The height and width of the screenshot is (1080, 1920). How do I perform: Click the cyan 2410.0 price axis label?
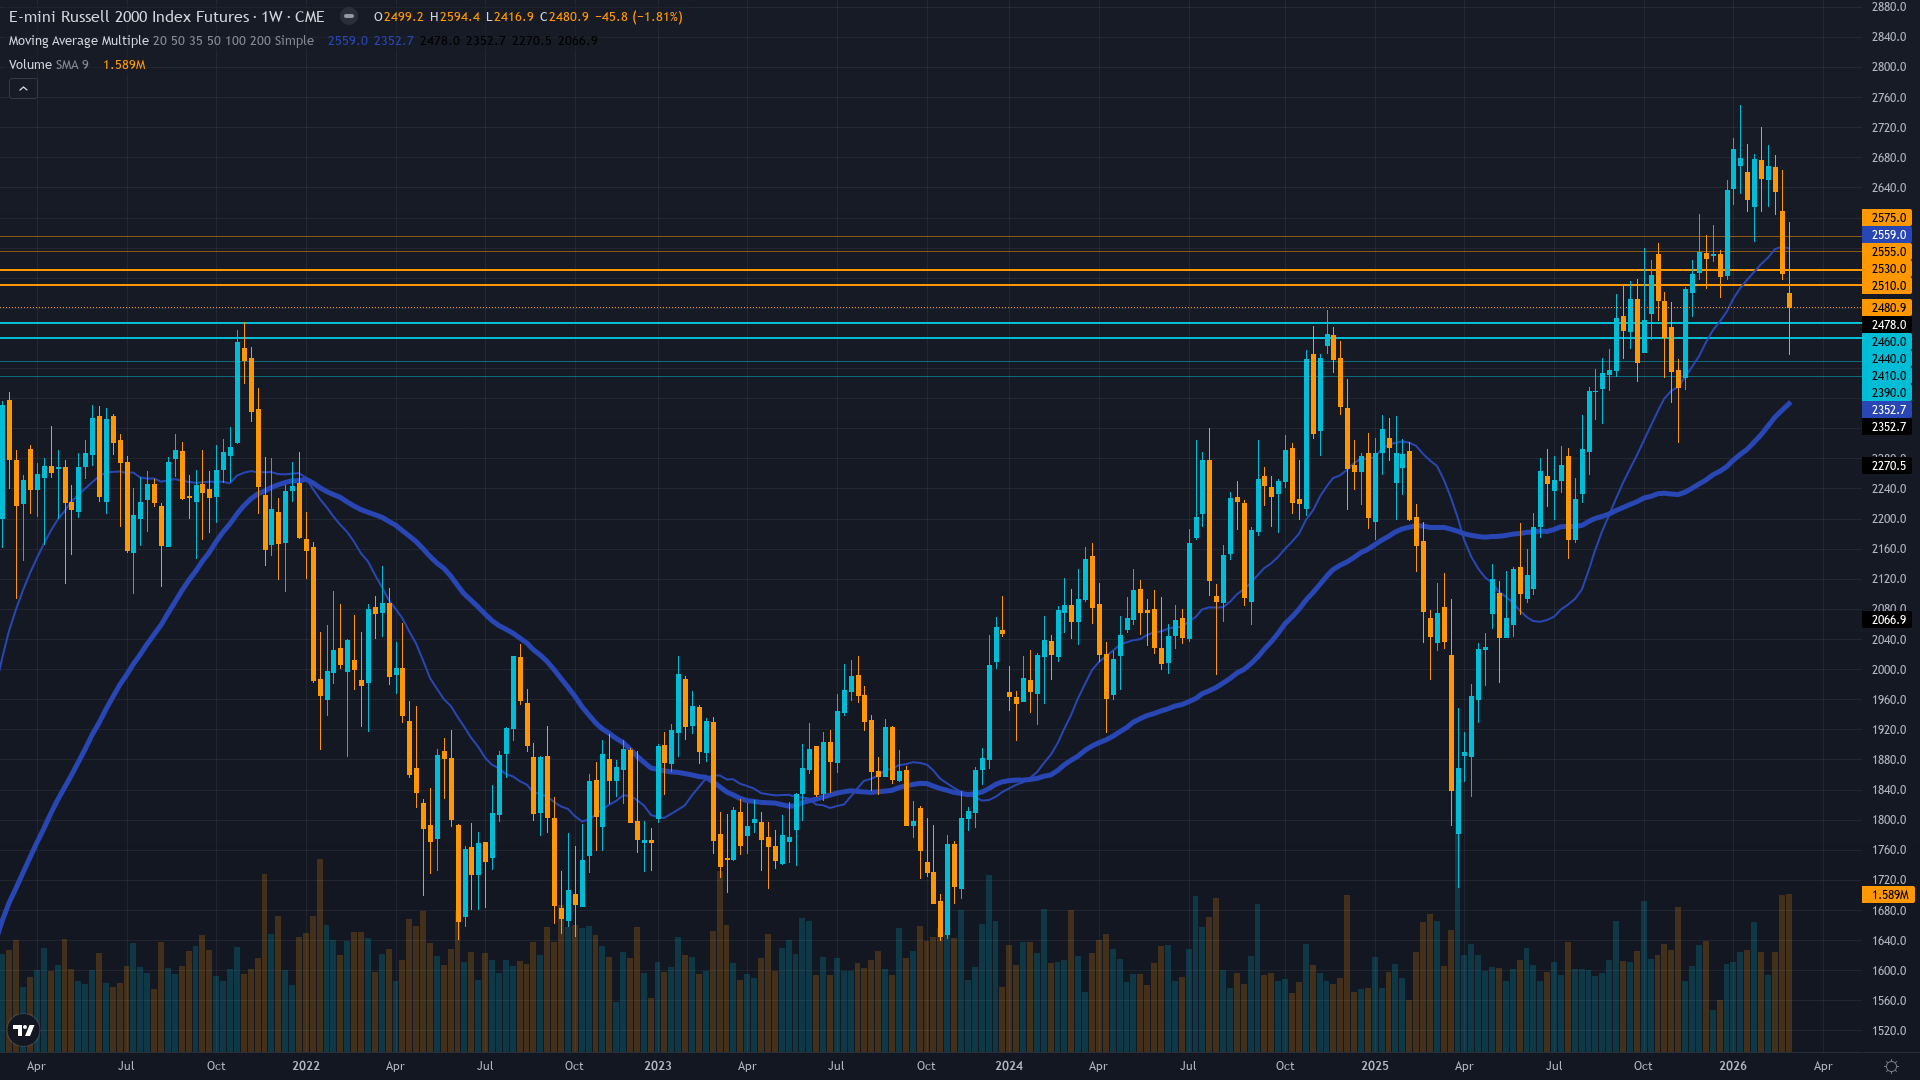click(1887, 376)
